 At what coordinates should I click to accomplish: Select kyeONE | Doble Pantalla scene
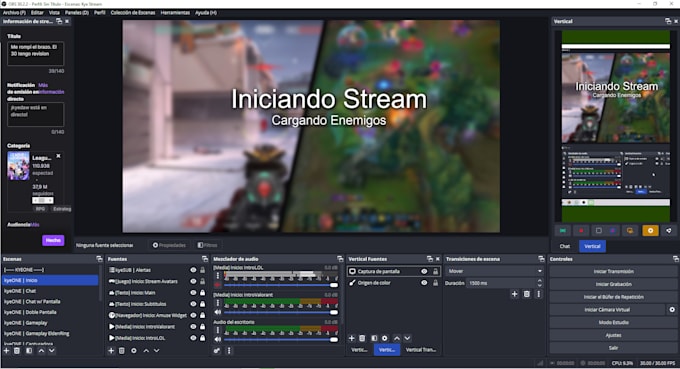coord(50,312)
